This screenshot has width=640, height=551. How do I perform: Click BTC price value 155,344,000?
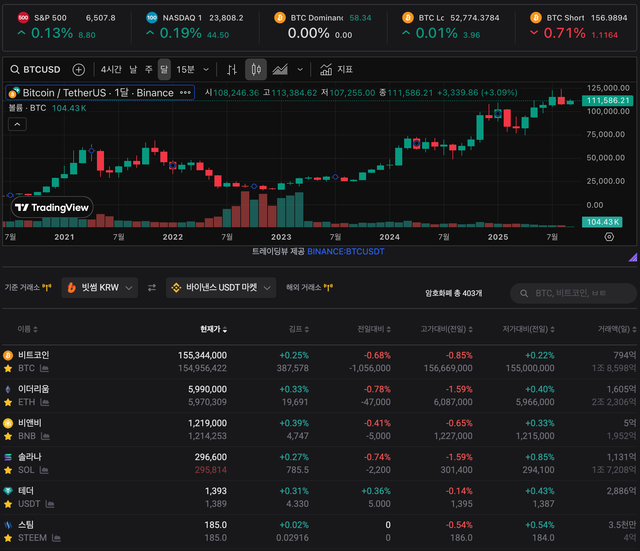click(x=202, y=355)
